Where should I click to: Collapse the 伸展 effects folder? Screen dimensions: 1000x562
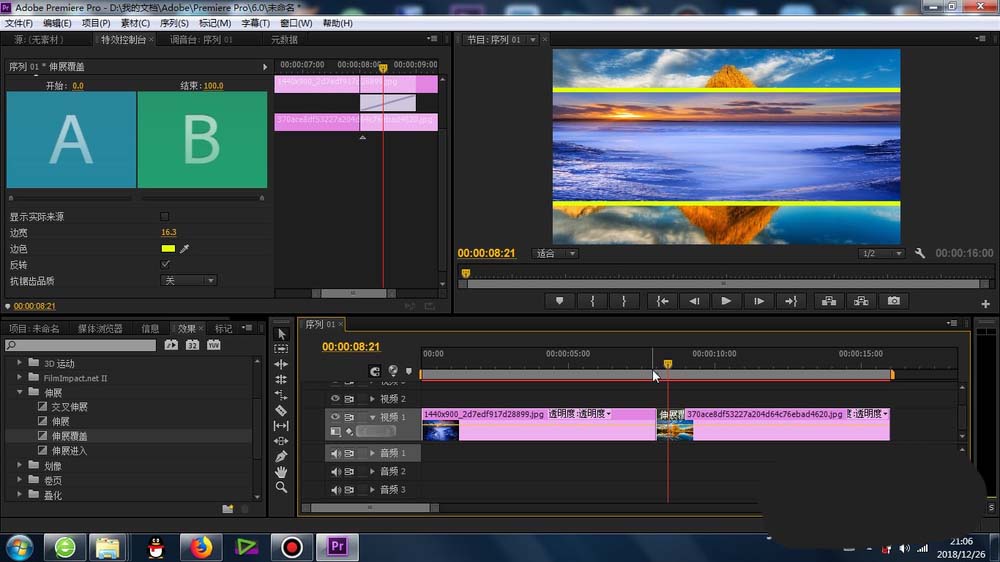click(x=19, y=392)
